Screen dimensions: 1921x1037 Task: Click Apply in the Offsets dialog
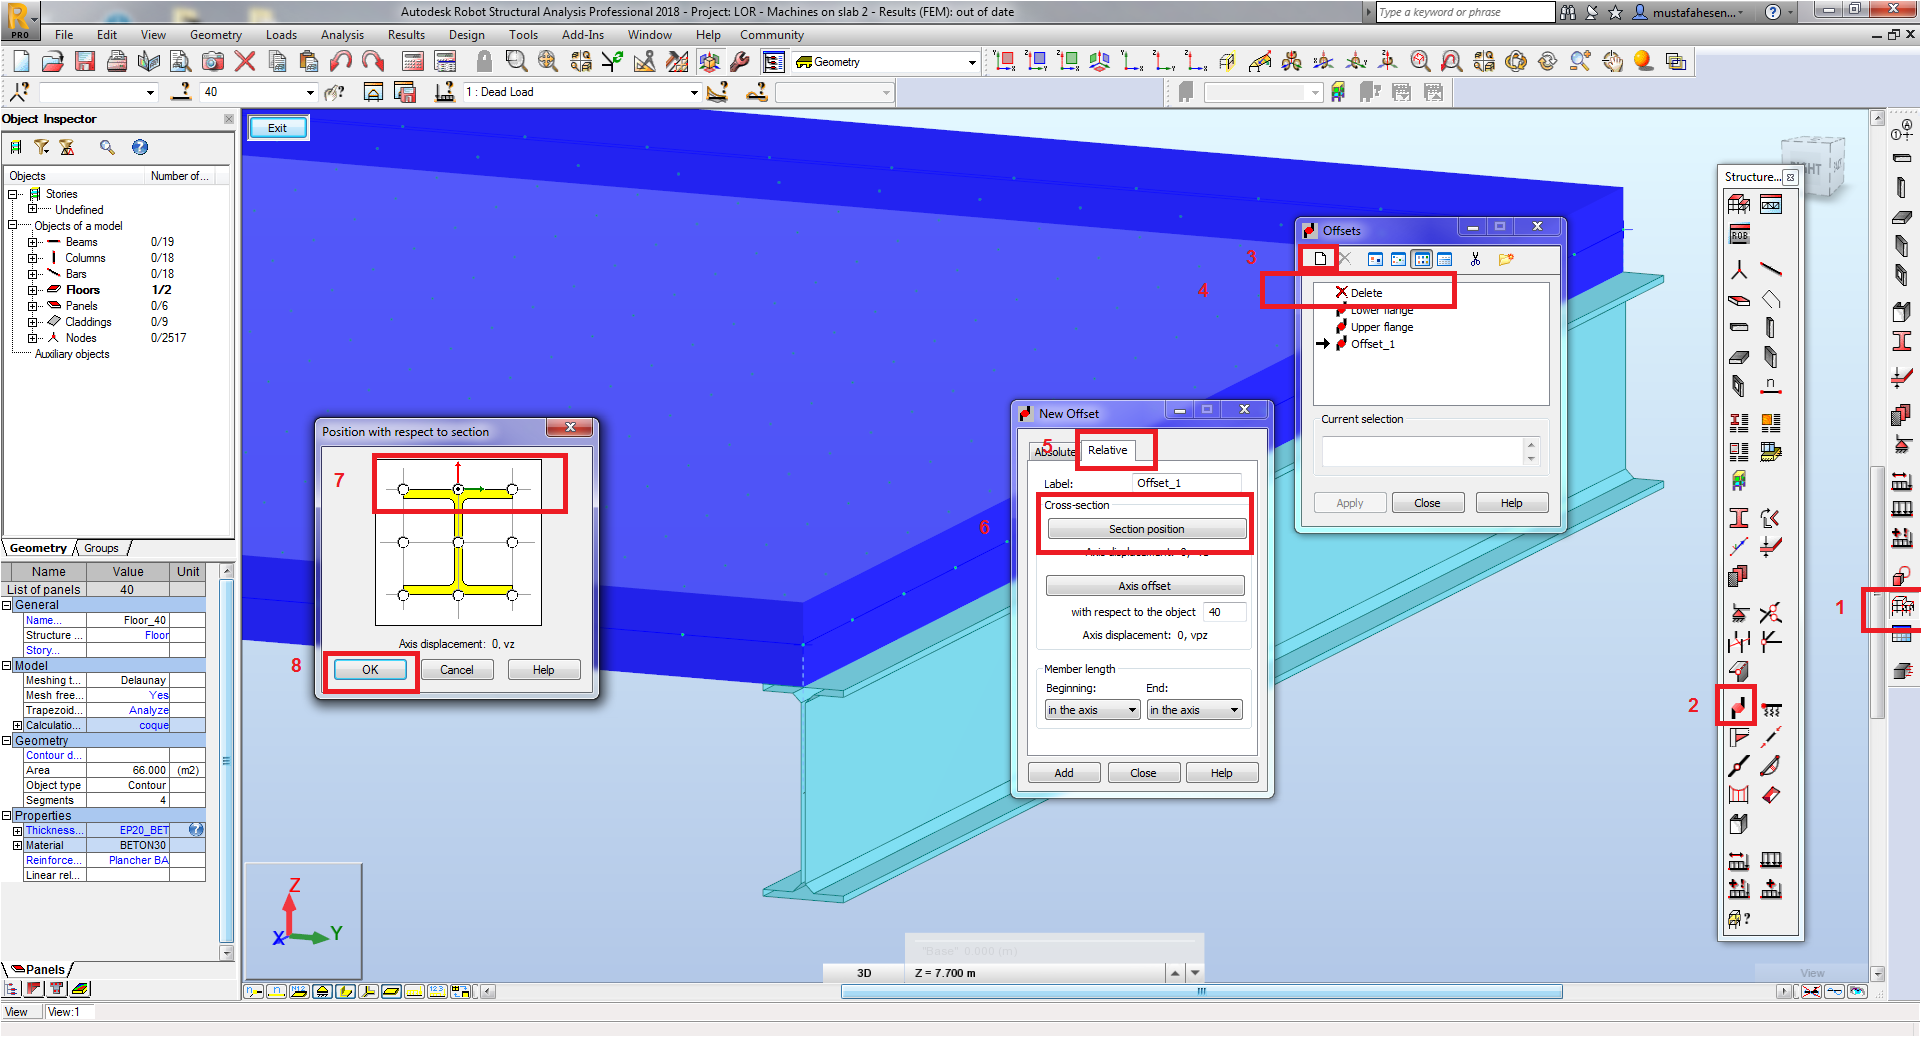pyautogui.click(x=1350, y=503)
